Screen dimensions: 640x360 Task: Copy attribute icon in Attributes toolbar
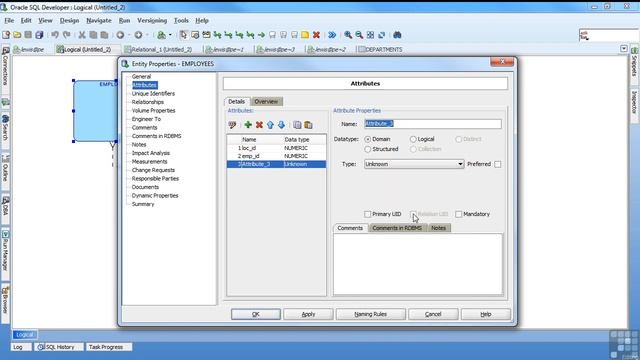click(297, 125)
